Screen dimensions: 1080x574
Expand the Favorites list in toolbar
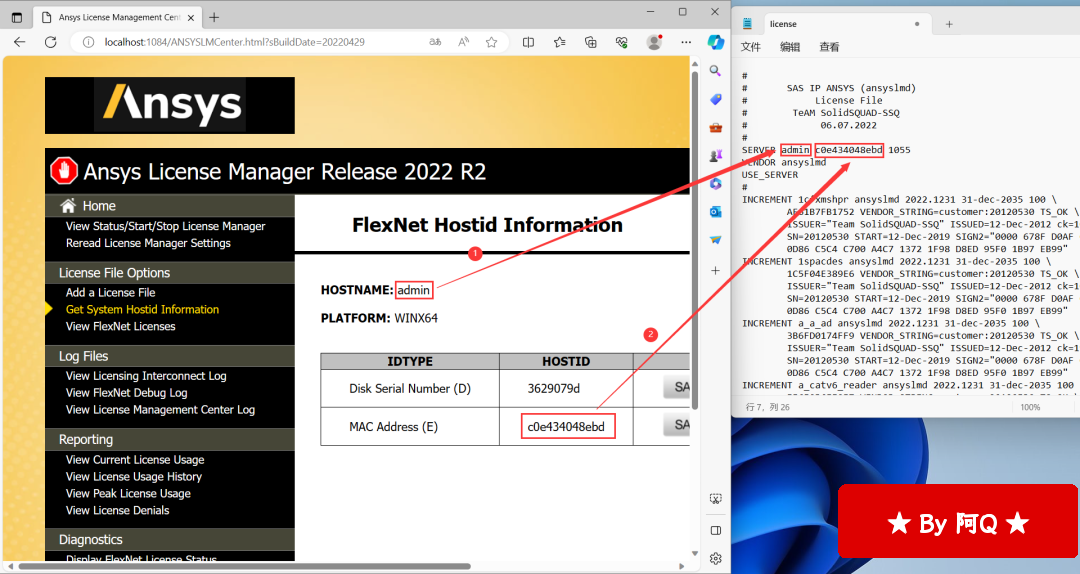(x=559, y=42)
